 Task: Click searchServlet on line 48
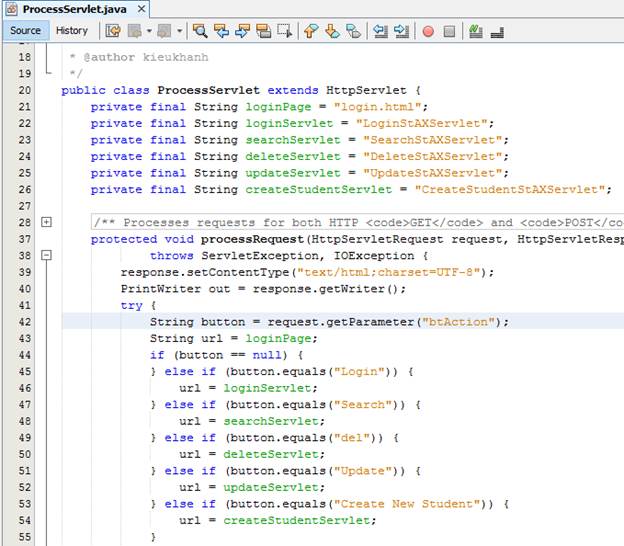[271, 421]
